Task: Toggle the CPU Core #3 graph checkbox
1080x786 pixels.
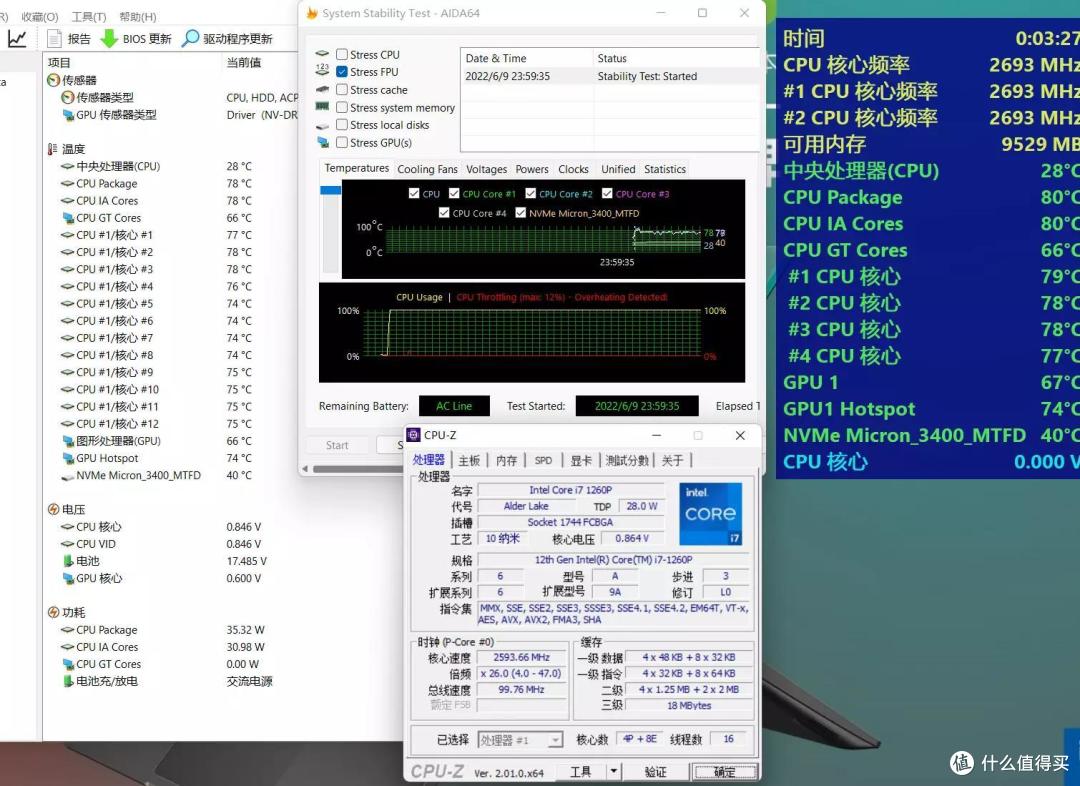Action: point(607,194)
